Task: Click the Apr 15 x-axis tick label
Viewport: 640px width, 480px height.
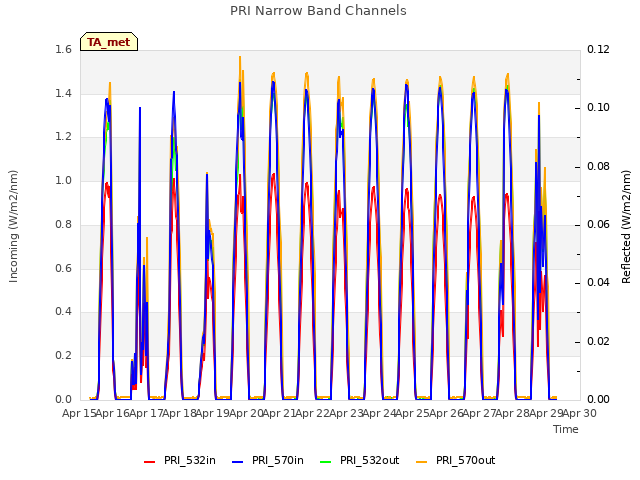Action: [79, 413]
